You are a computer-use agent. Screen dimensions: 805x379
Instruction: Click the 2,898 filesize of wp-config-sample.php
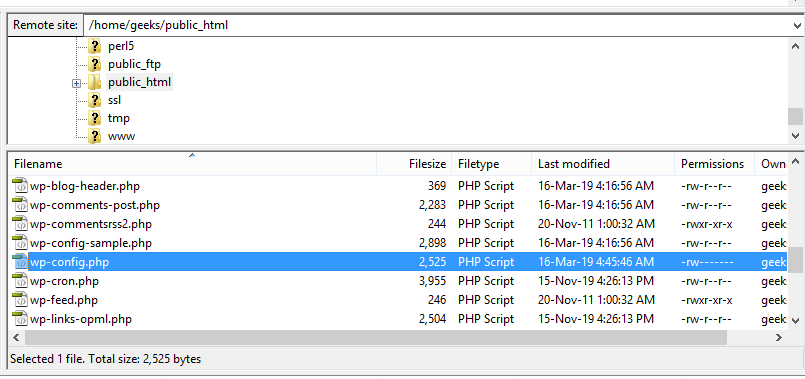432,243
